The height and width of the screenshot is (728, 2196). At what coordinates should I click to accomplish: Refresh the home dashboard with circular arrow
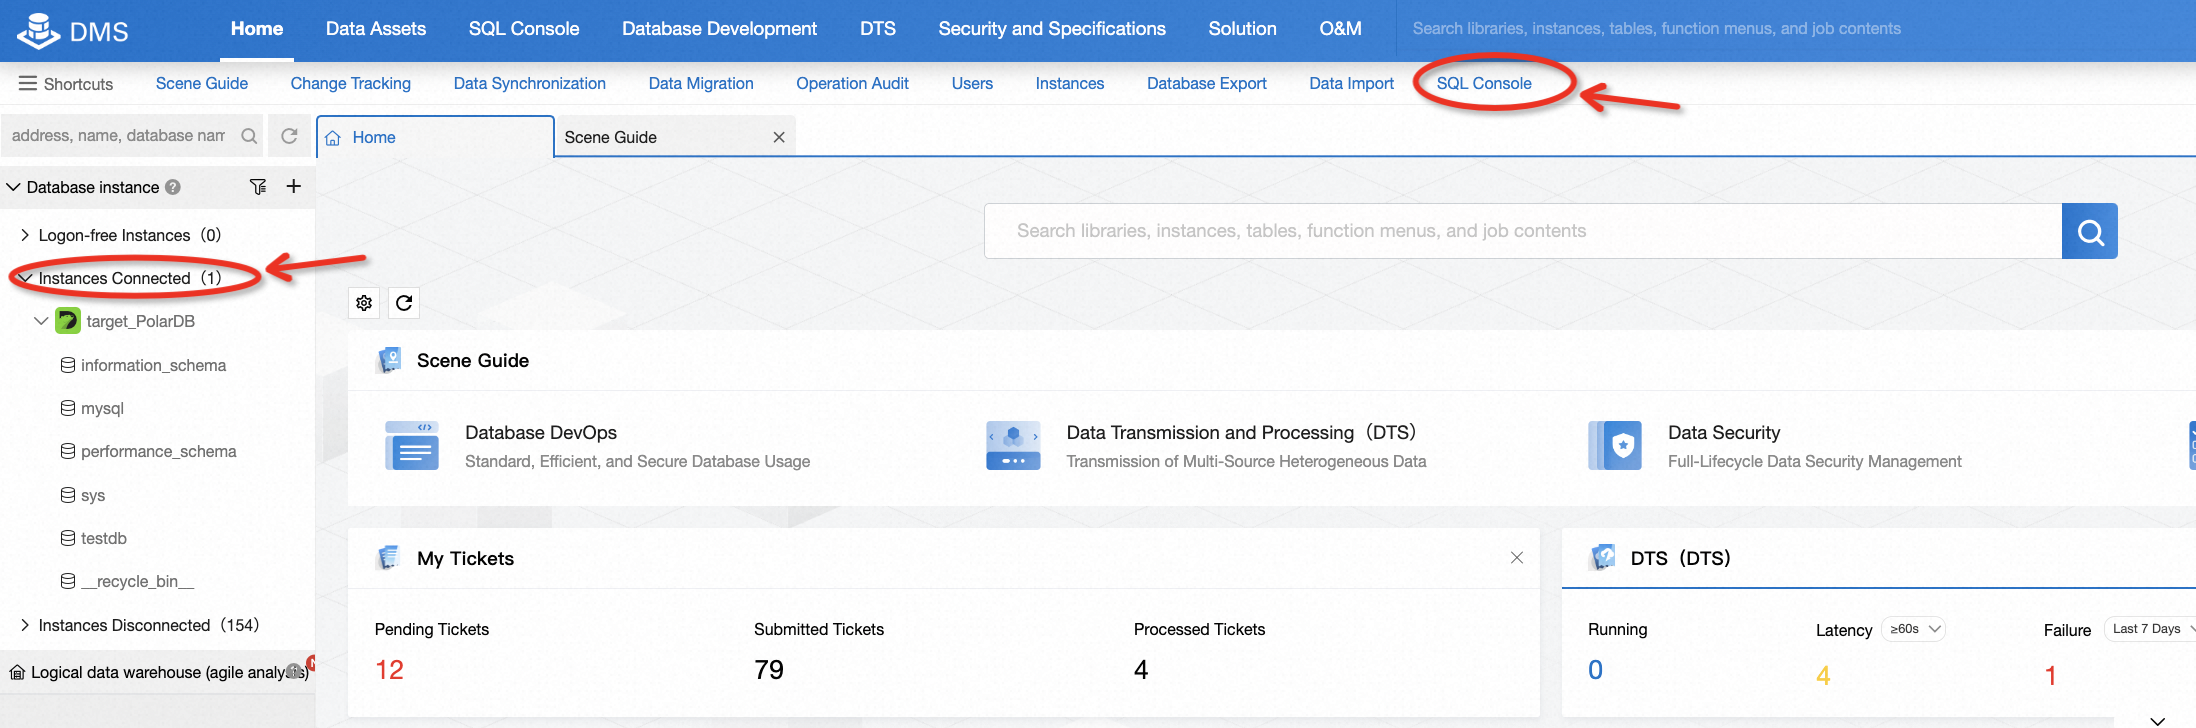(x=404, y=303)
